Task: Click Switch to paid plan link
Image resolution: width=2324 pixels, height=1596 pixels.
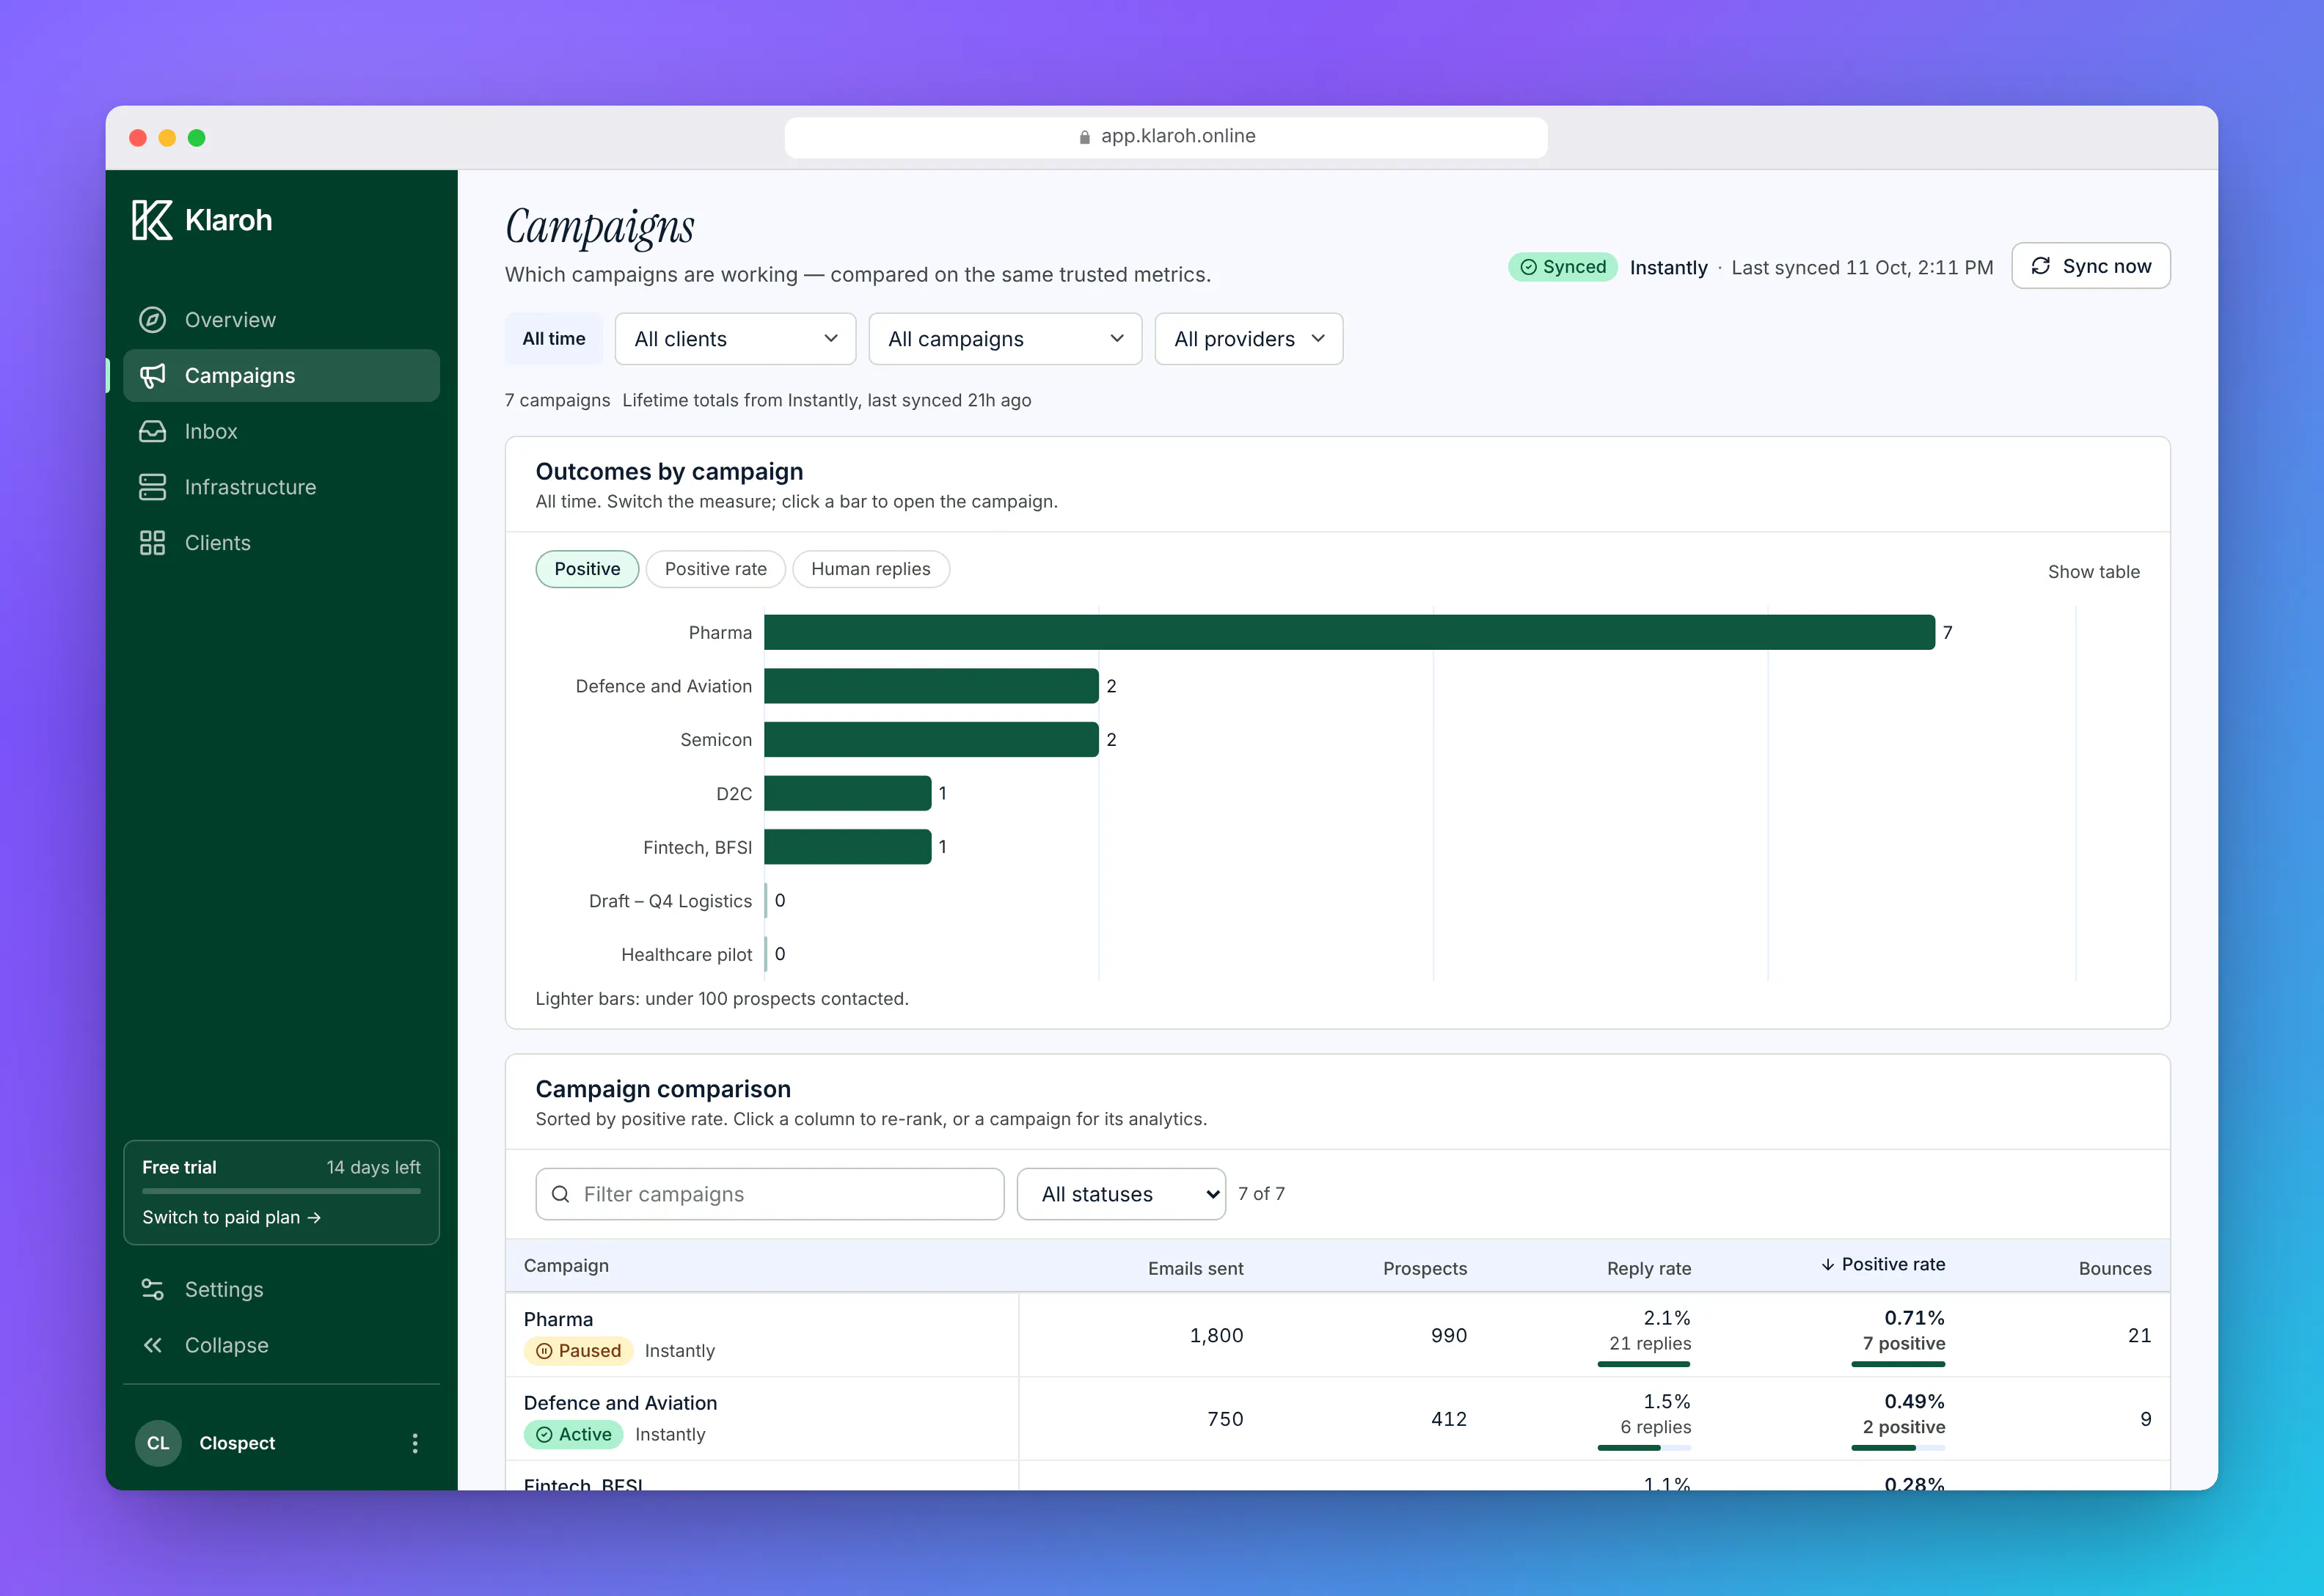Action: pyautogui.click(x=231, y=1218)
